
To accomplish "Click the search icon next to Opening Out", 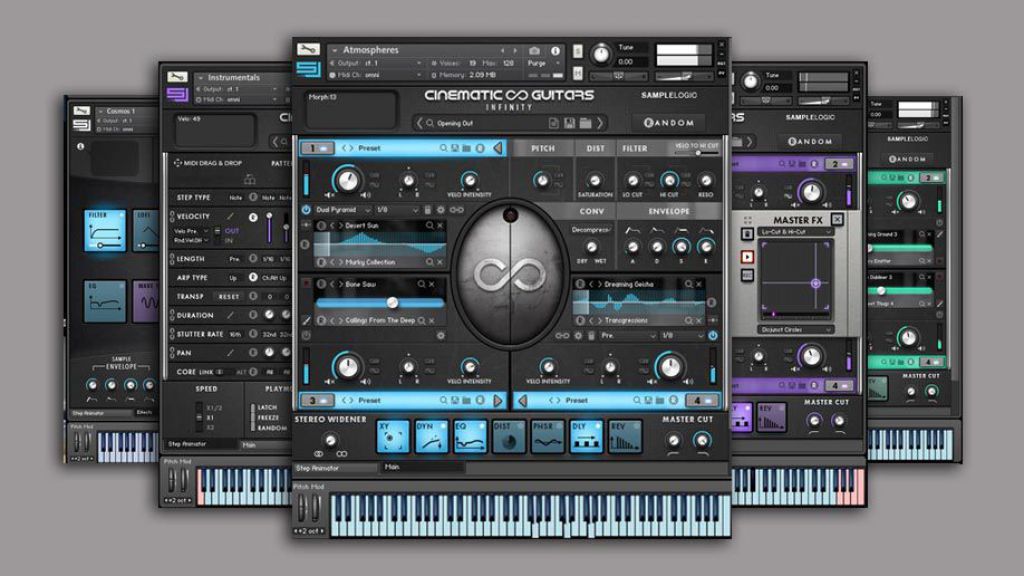I will (430, 123).
